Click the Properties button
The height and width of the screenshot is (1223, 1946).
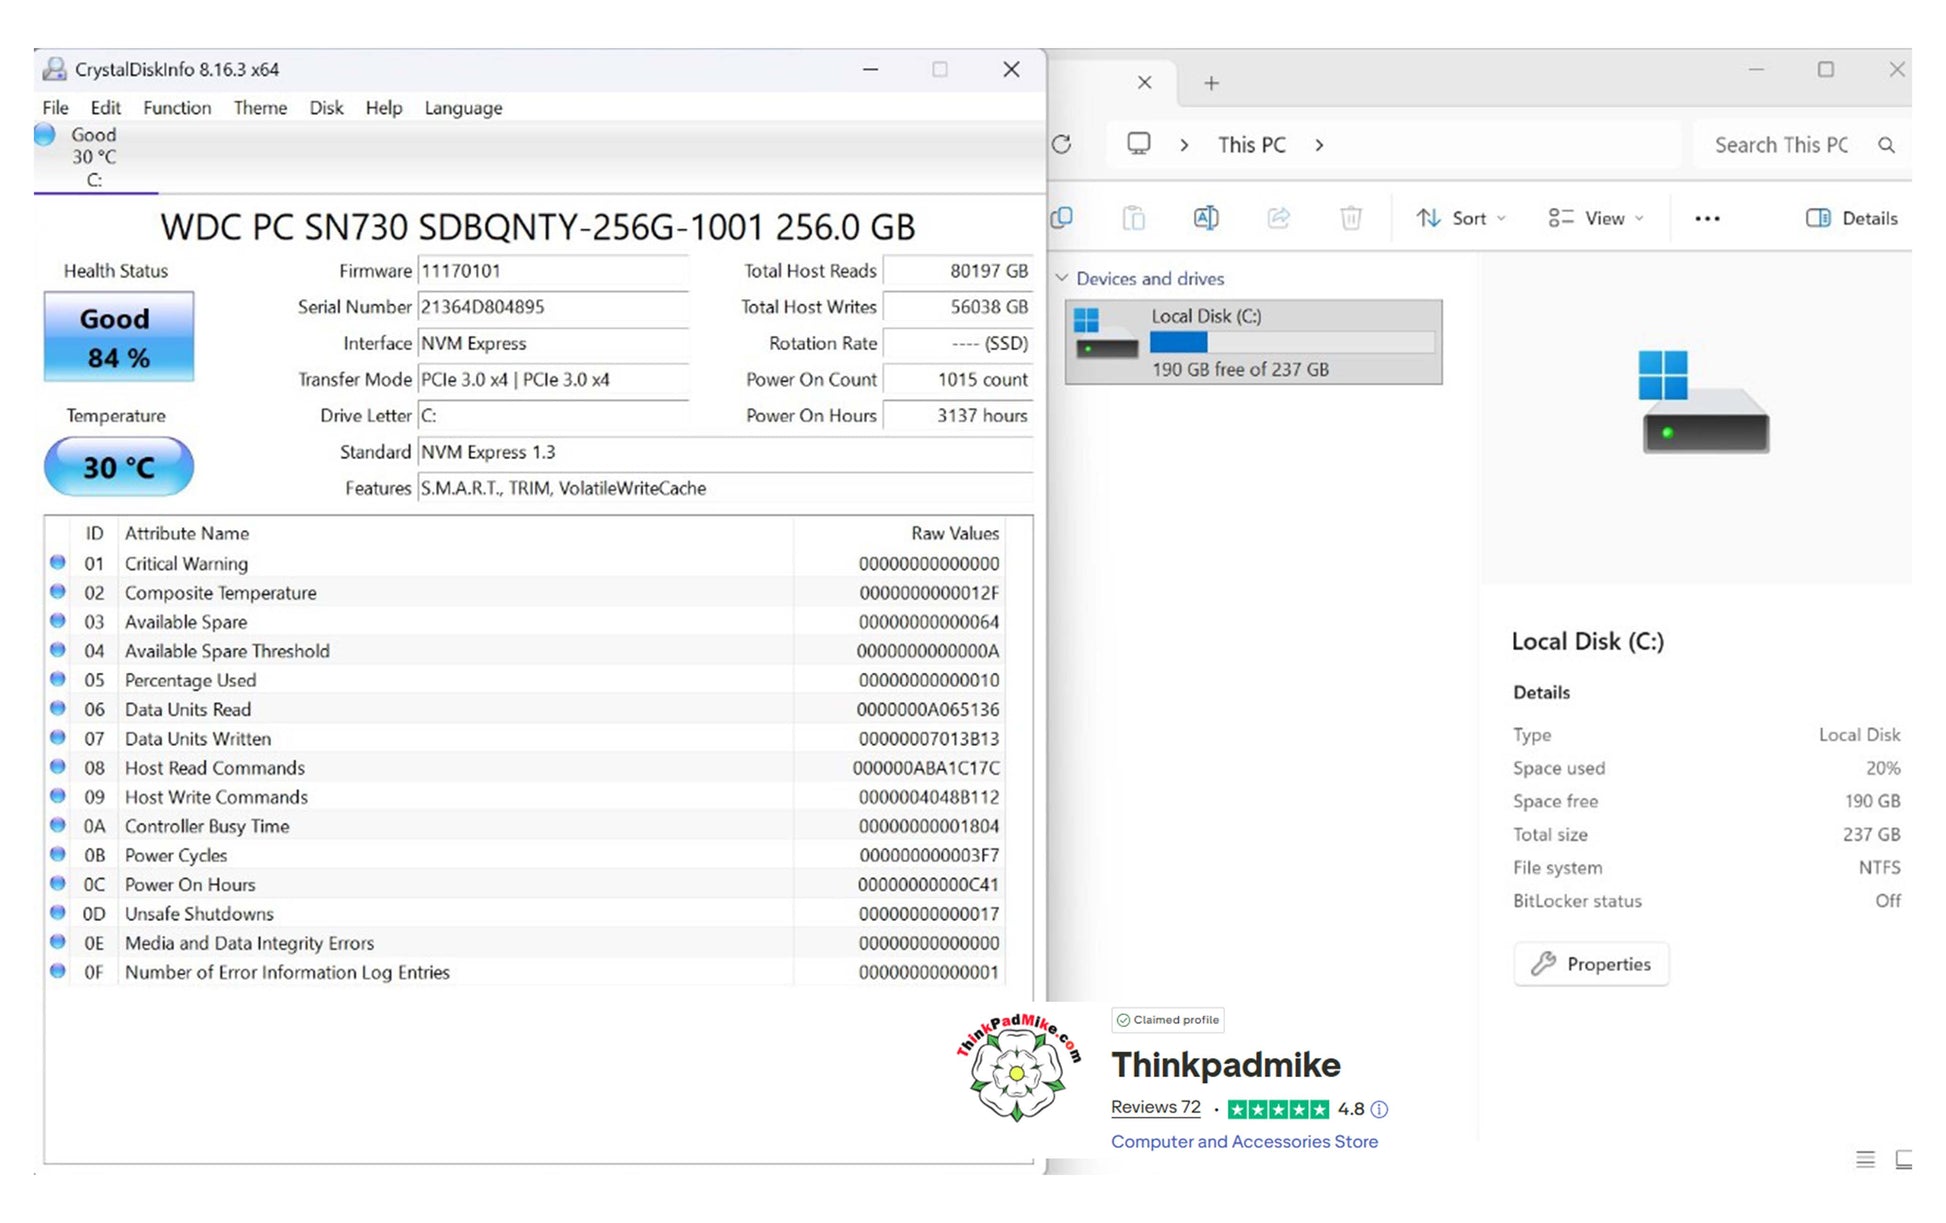(x=1591, y=964)
